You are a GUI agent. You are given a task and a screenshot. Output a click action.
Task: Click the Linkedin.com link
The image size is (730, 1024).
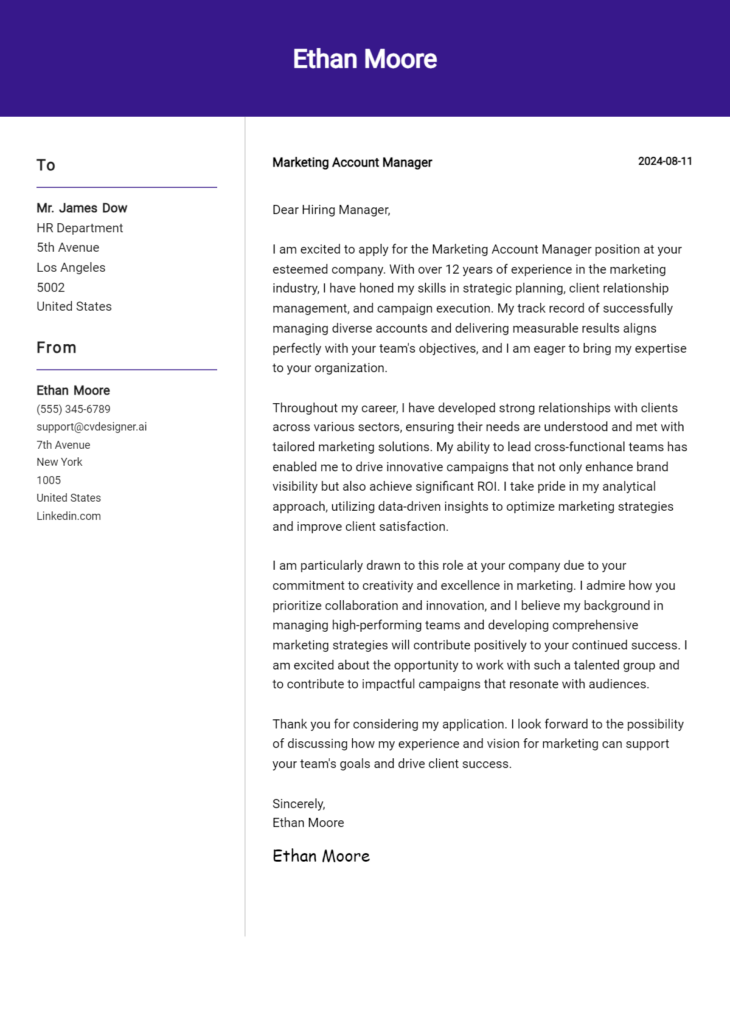[x=69, y=516]
